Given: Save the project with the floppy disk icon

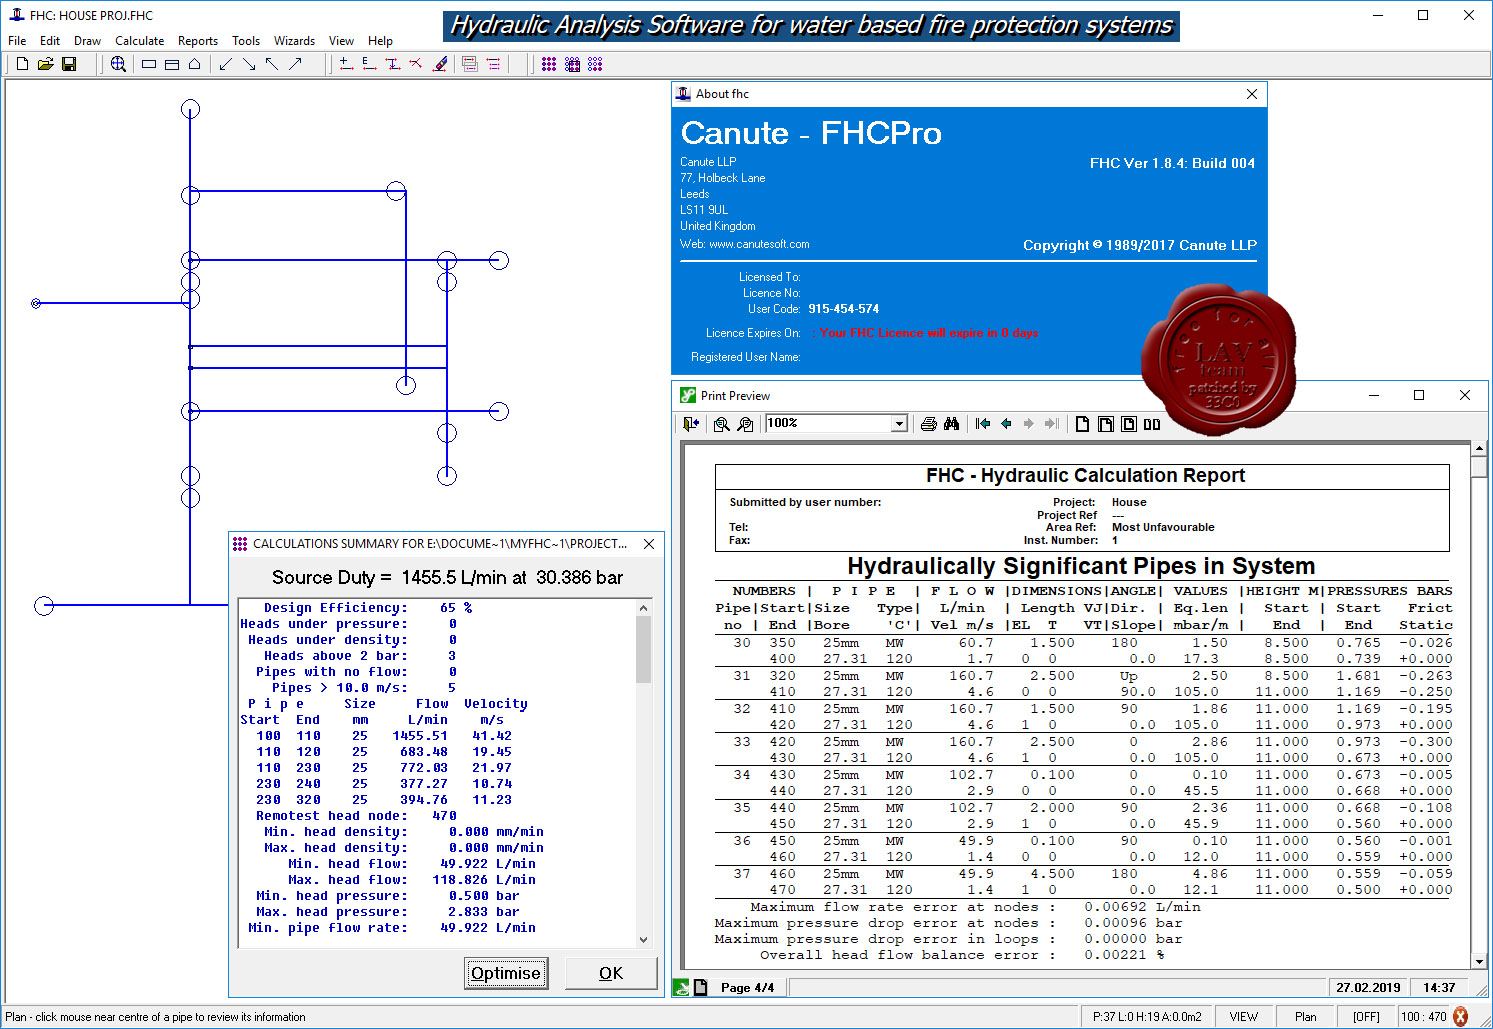Looking at the screenshot, I should point(69,64).
